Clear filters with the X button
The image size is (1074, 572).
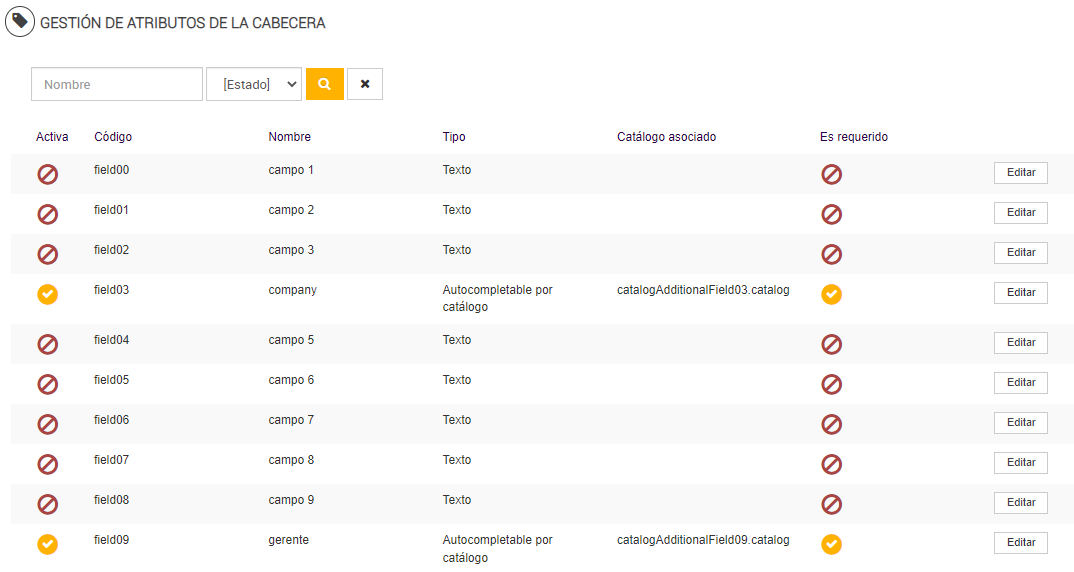pyautogui.click(x=365, y=84)
